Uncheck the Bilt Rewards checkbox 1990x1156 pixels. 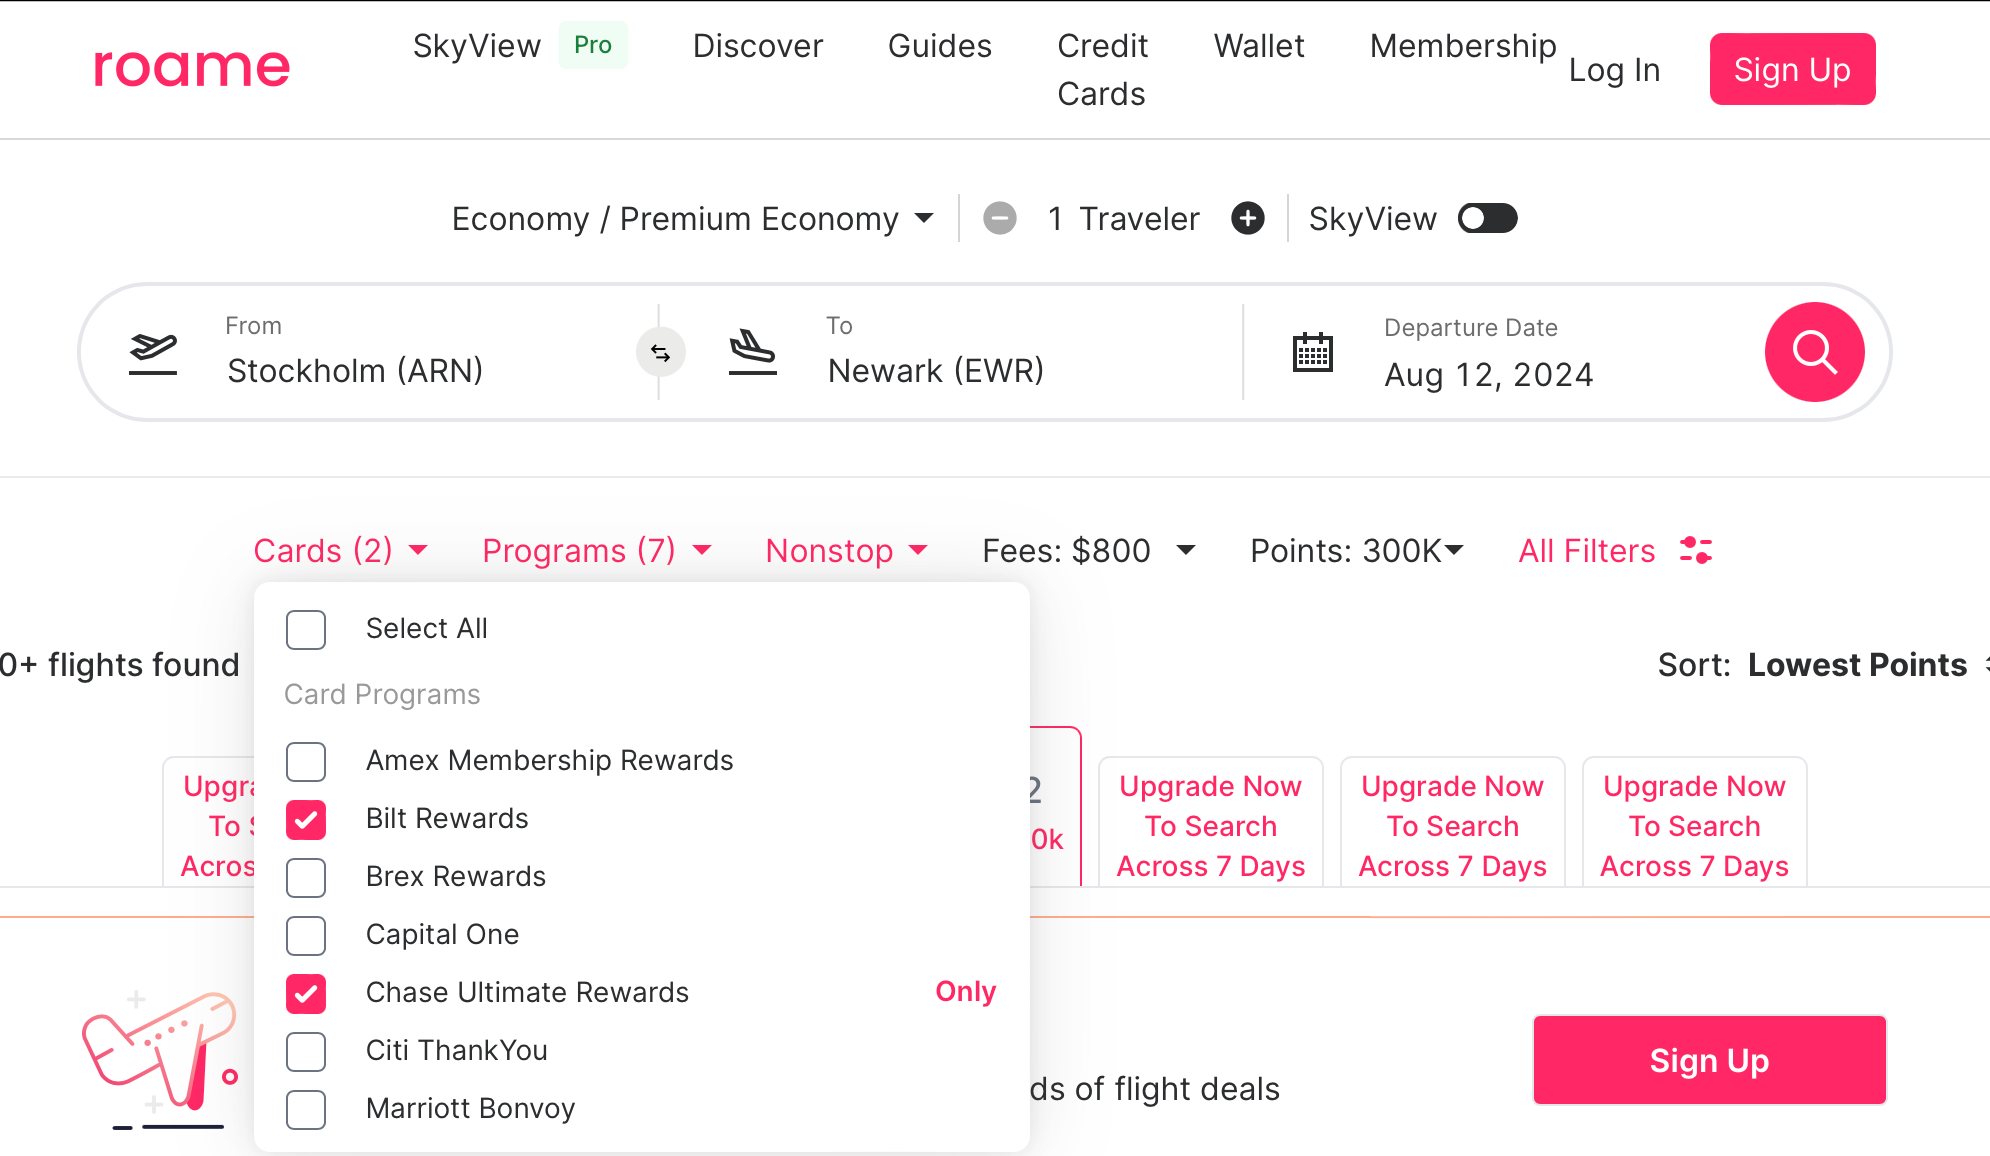[x=306, y=819]
